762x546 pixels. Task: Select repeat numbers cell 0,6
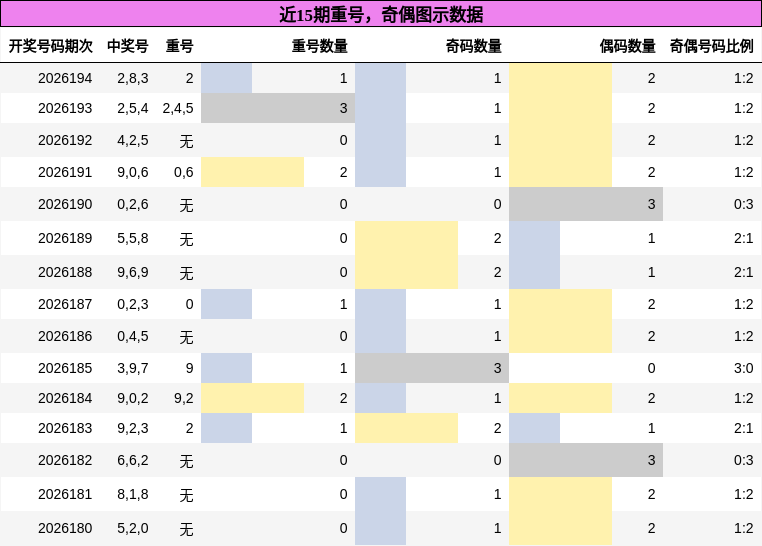click(x=184, y=172)
